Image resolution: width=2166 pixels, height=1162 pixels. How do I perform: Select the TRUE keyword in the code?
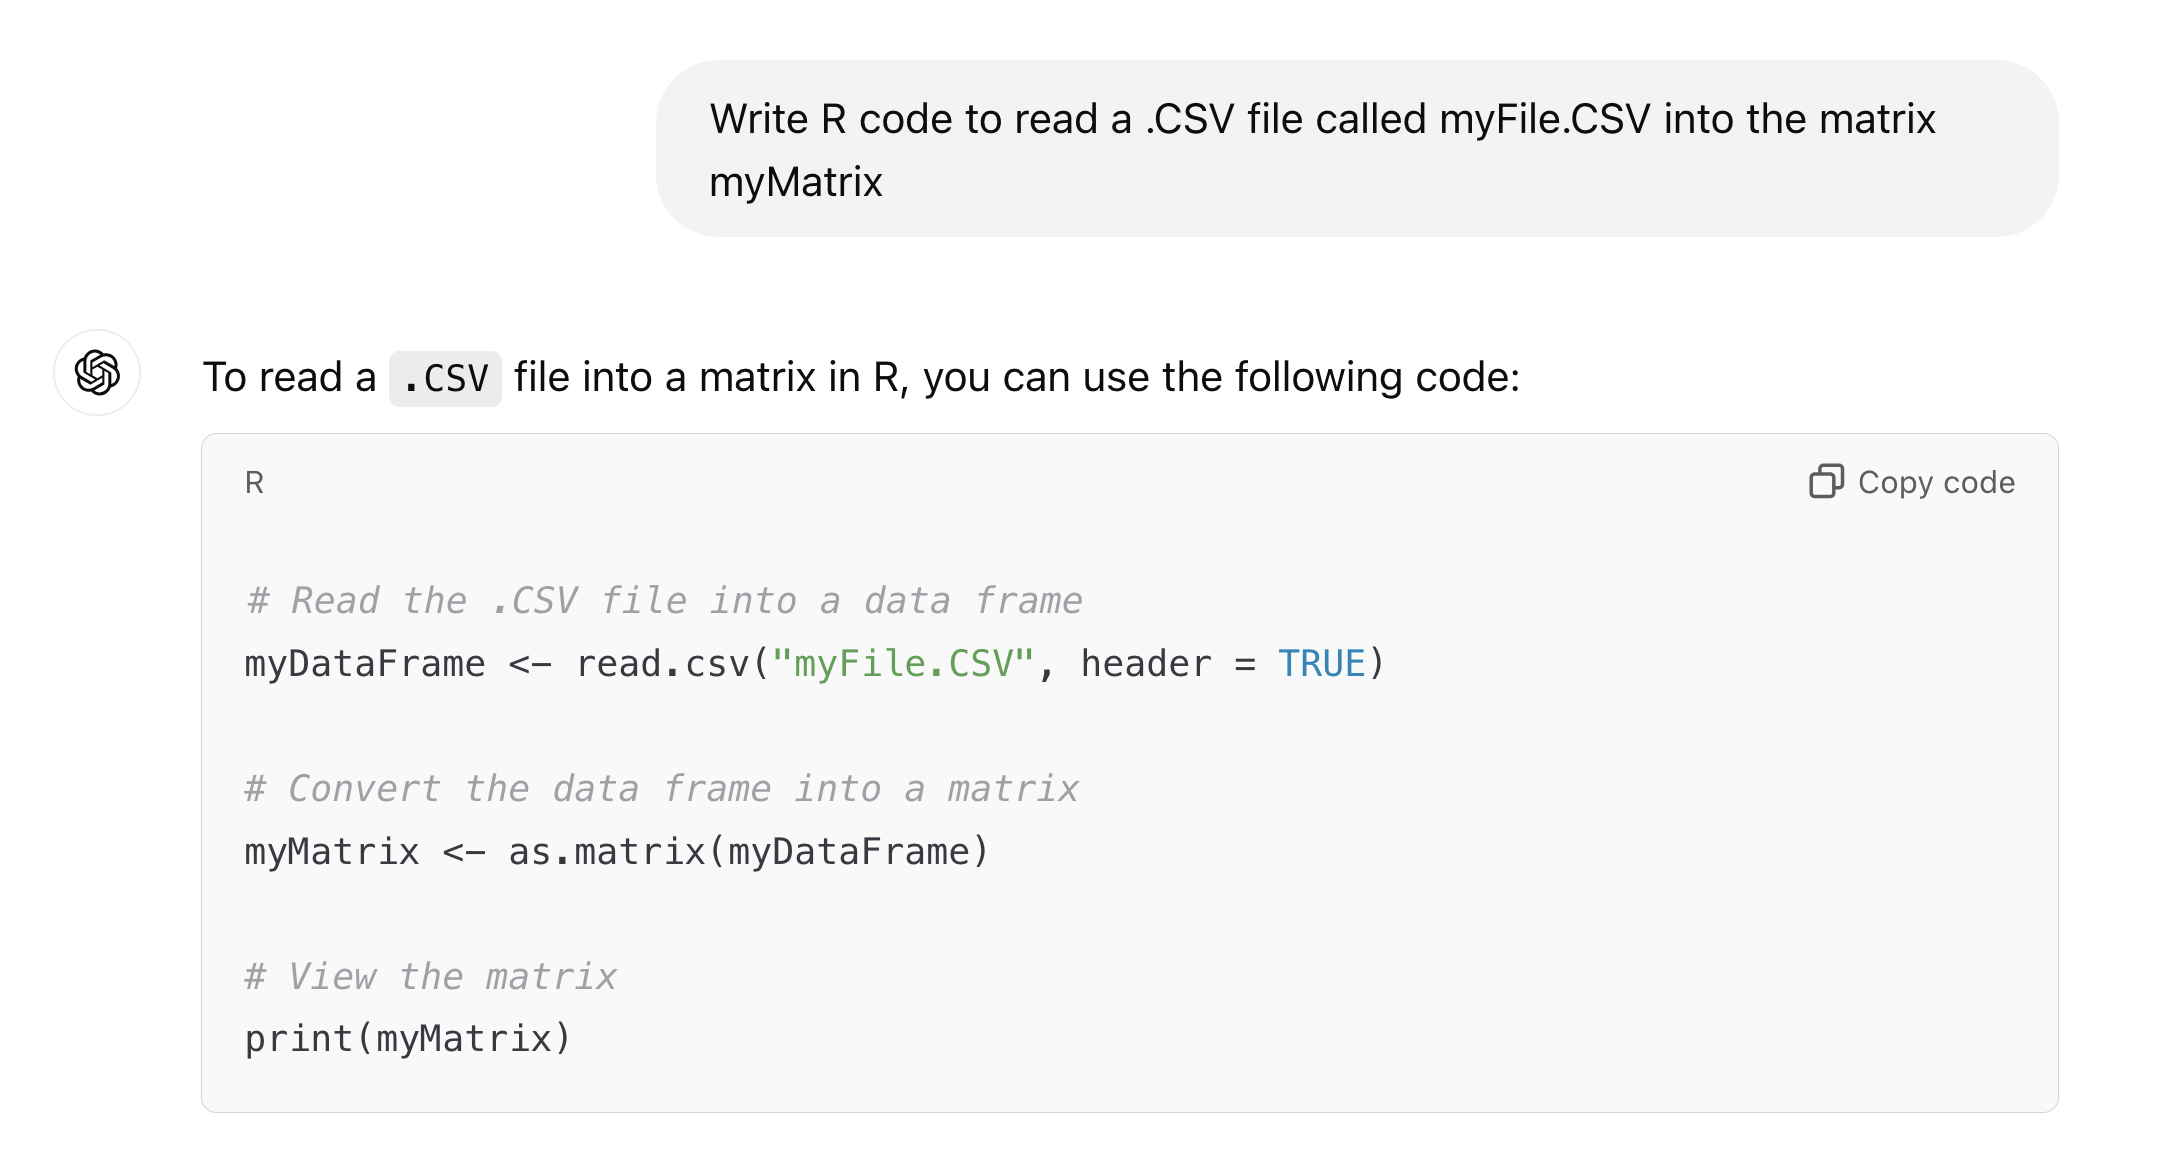coord(1322,663)
